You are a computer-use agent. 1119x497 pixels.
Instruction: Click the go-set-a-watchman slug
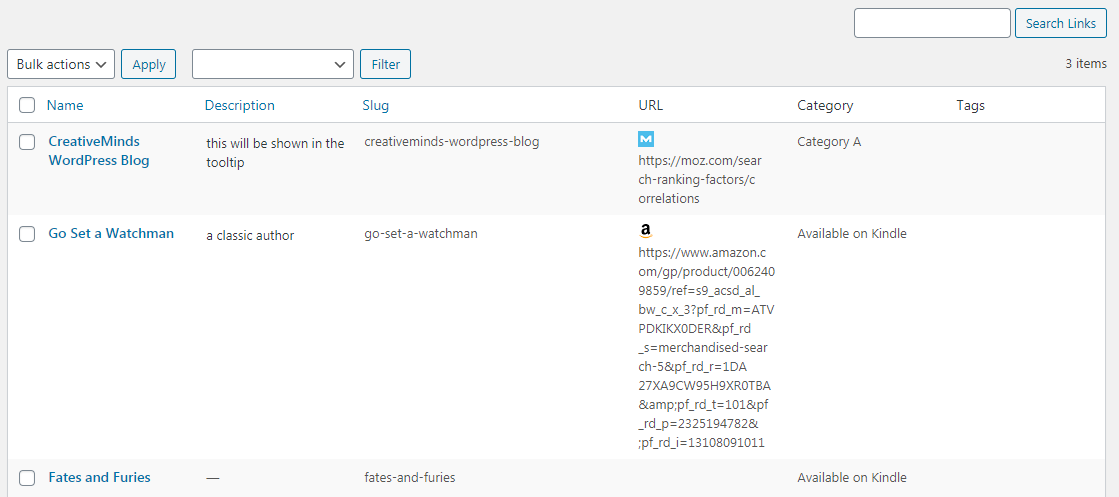pos(421,234)
